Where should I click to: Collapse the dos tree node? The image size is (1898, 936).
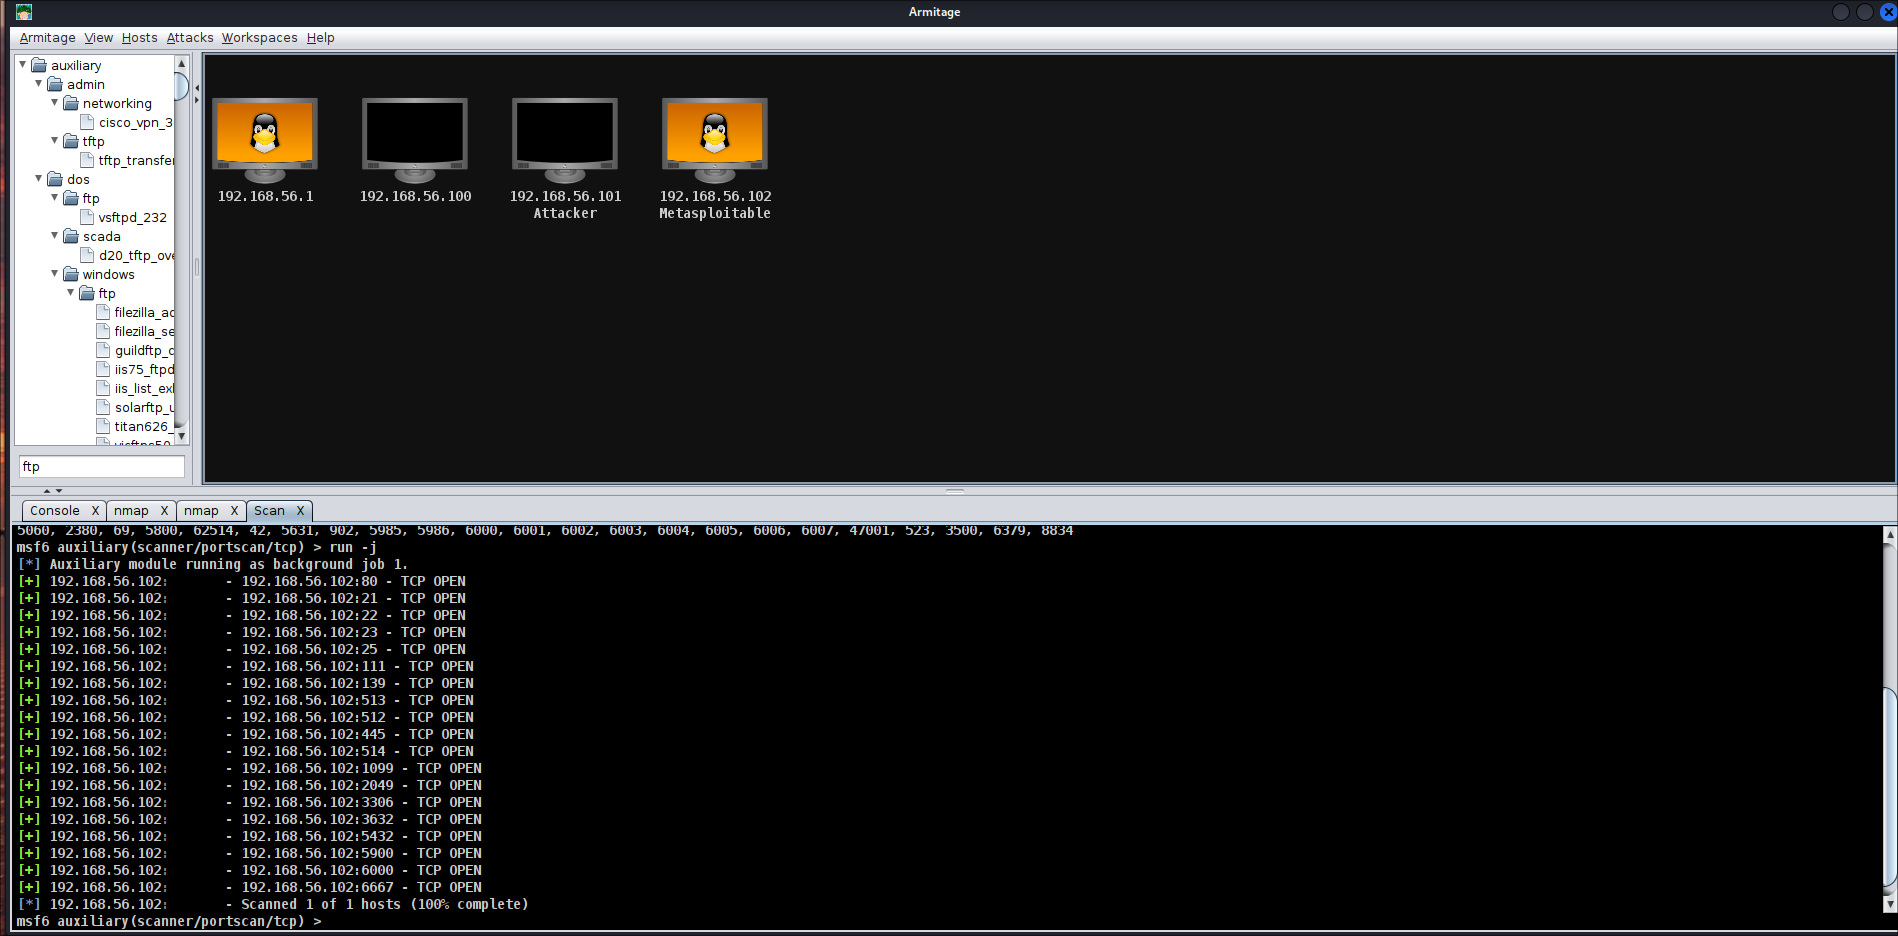[38, 178]
